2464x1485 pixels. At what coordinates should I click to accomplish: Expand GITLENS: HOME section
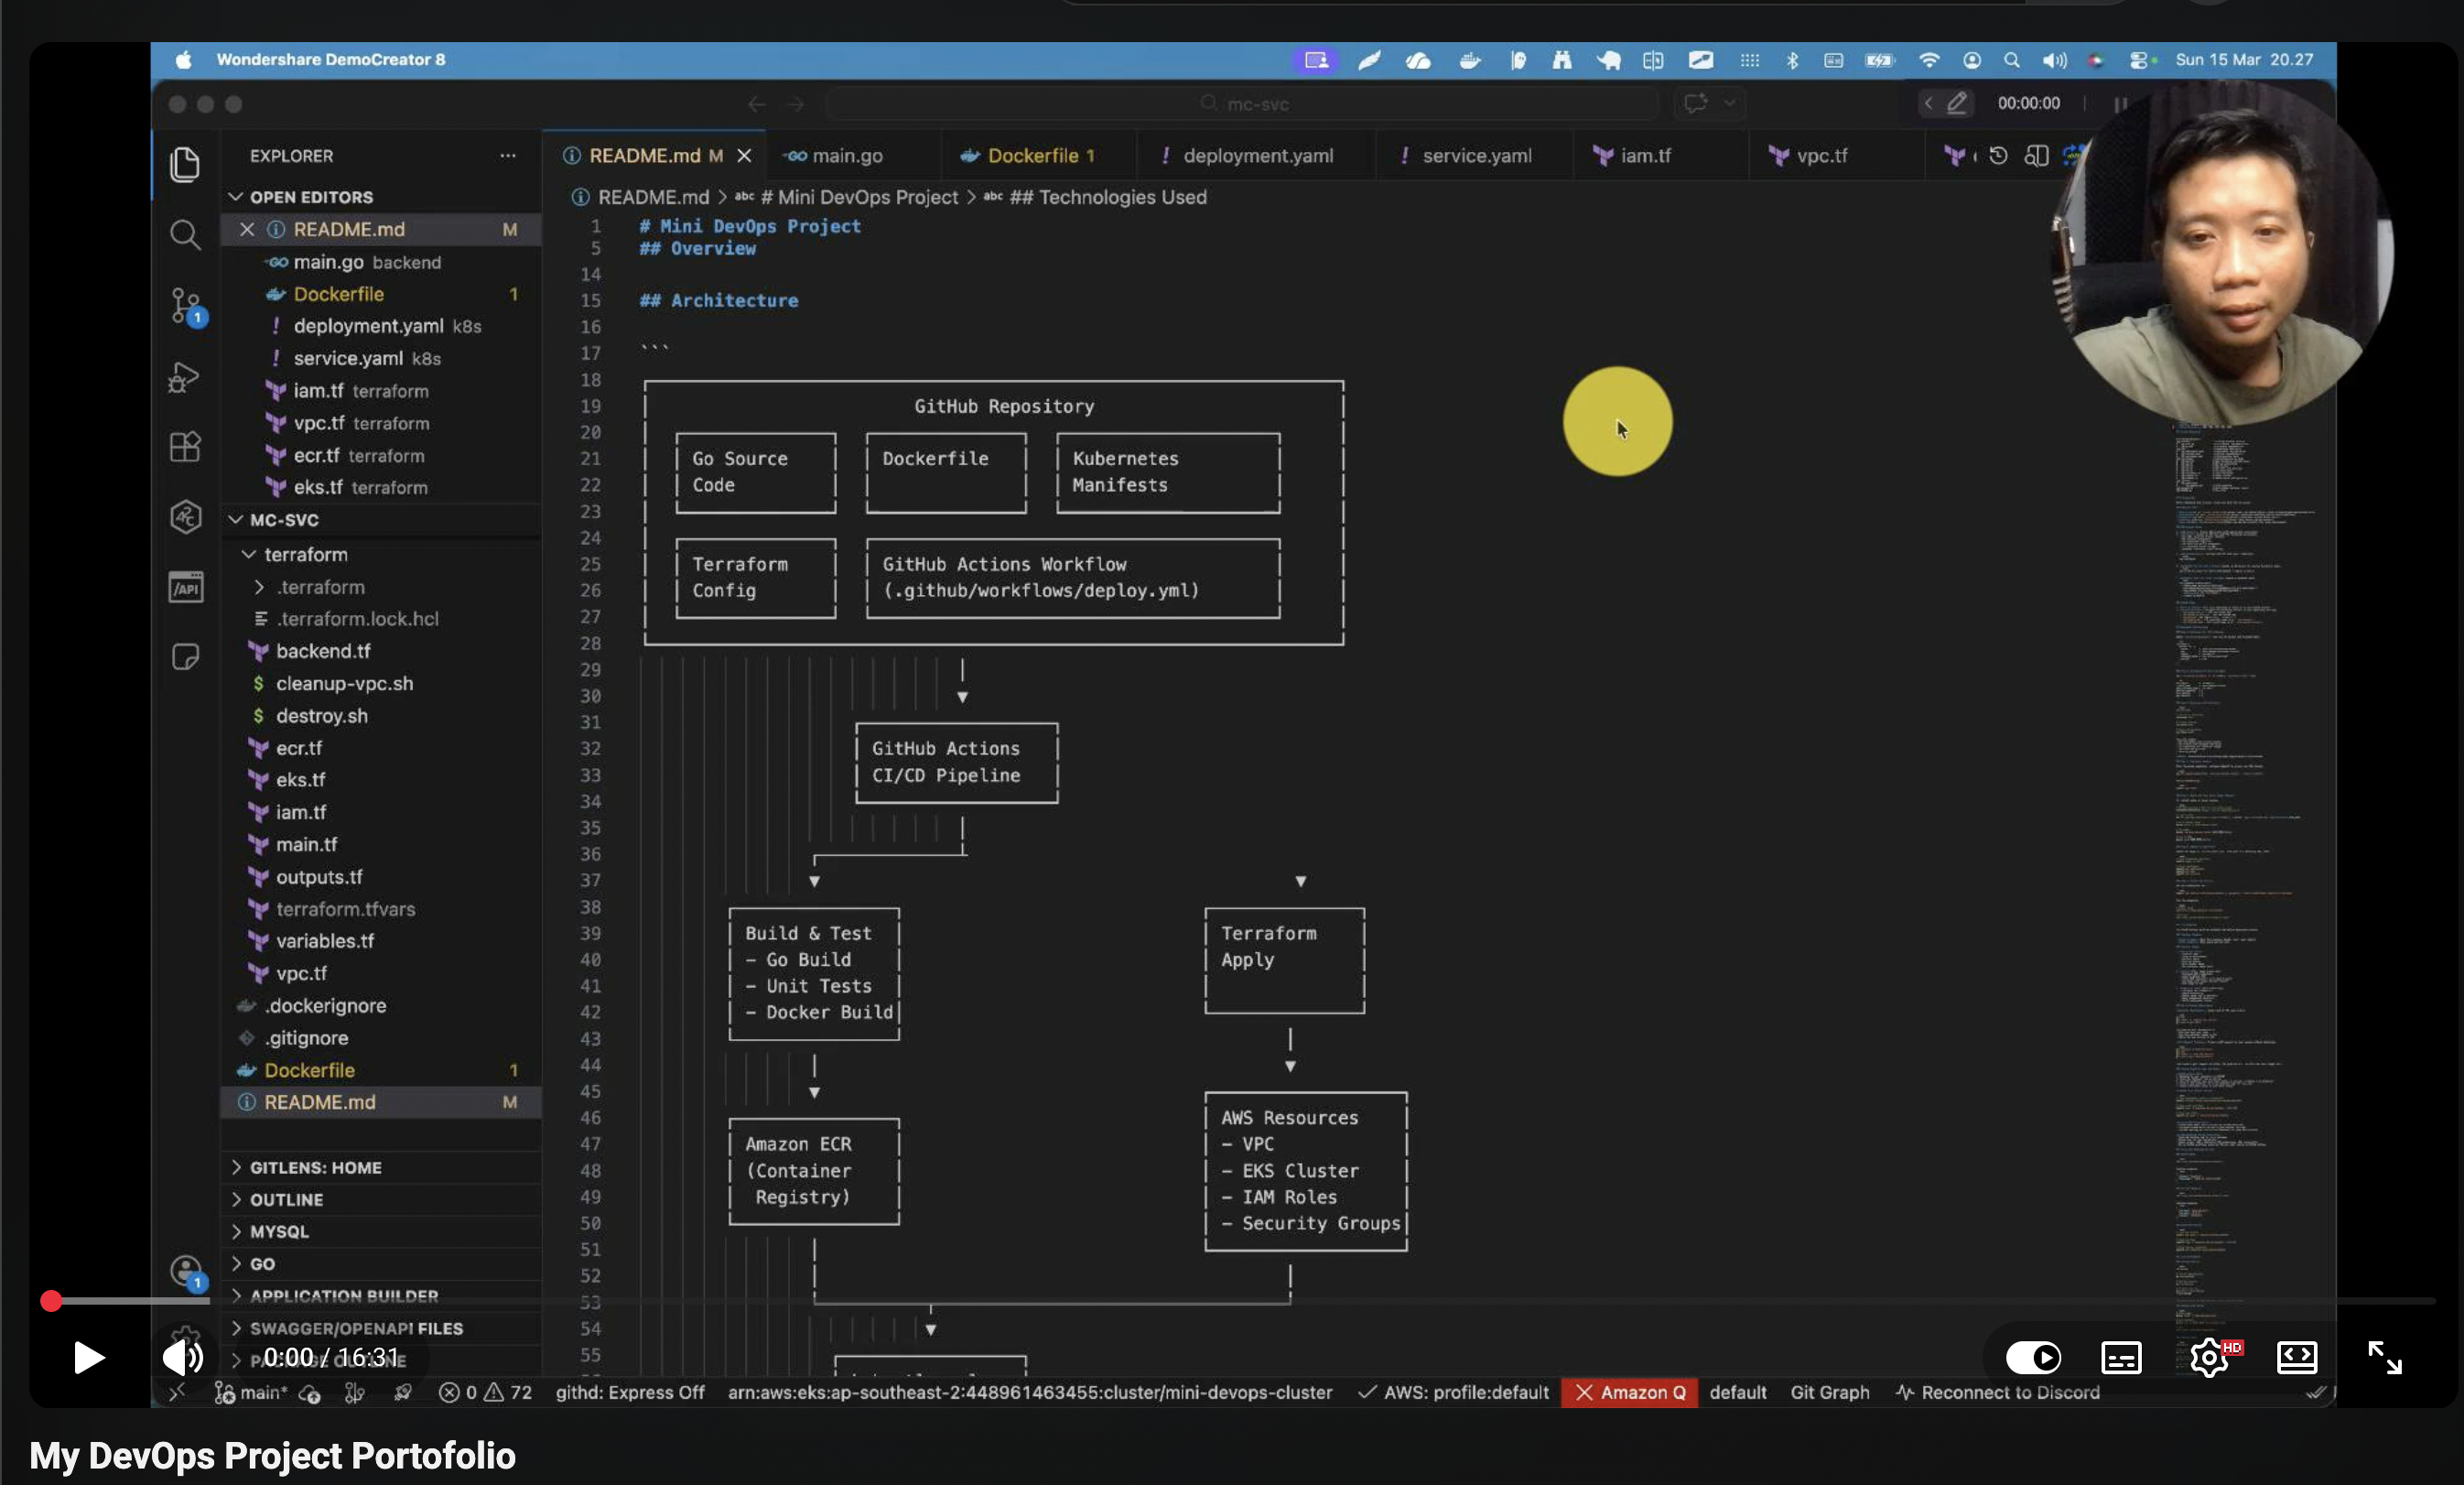point(381,1167)
